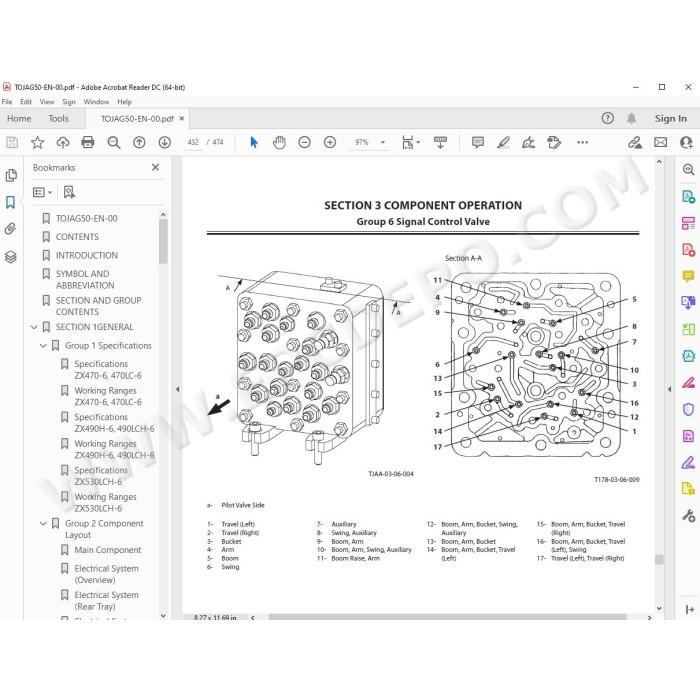700x700 pixels.
Task: Open the CONTENTS bookmark
Action: (x=77, y=237)
